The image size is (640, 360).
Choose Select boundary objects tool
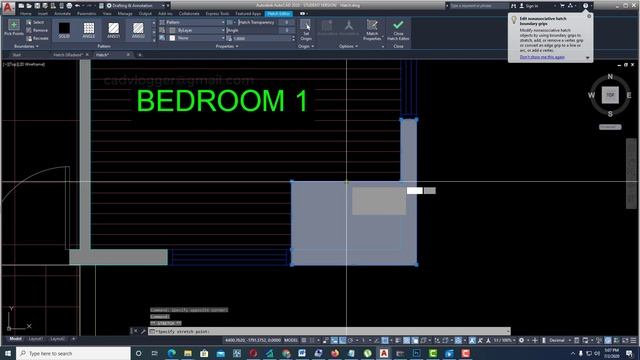point(36,22)
